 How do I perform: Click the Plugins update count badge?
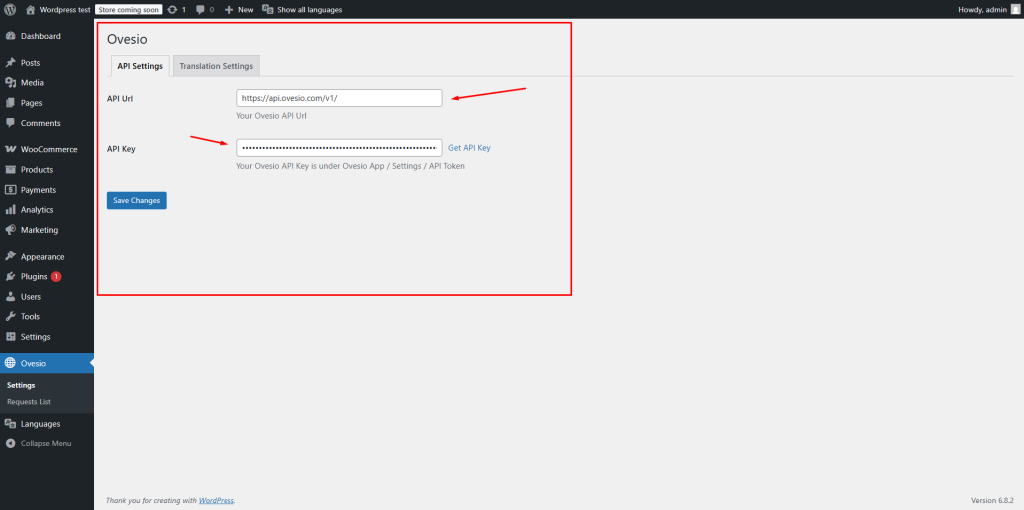point(56,276)
